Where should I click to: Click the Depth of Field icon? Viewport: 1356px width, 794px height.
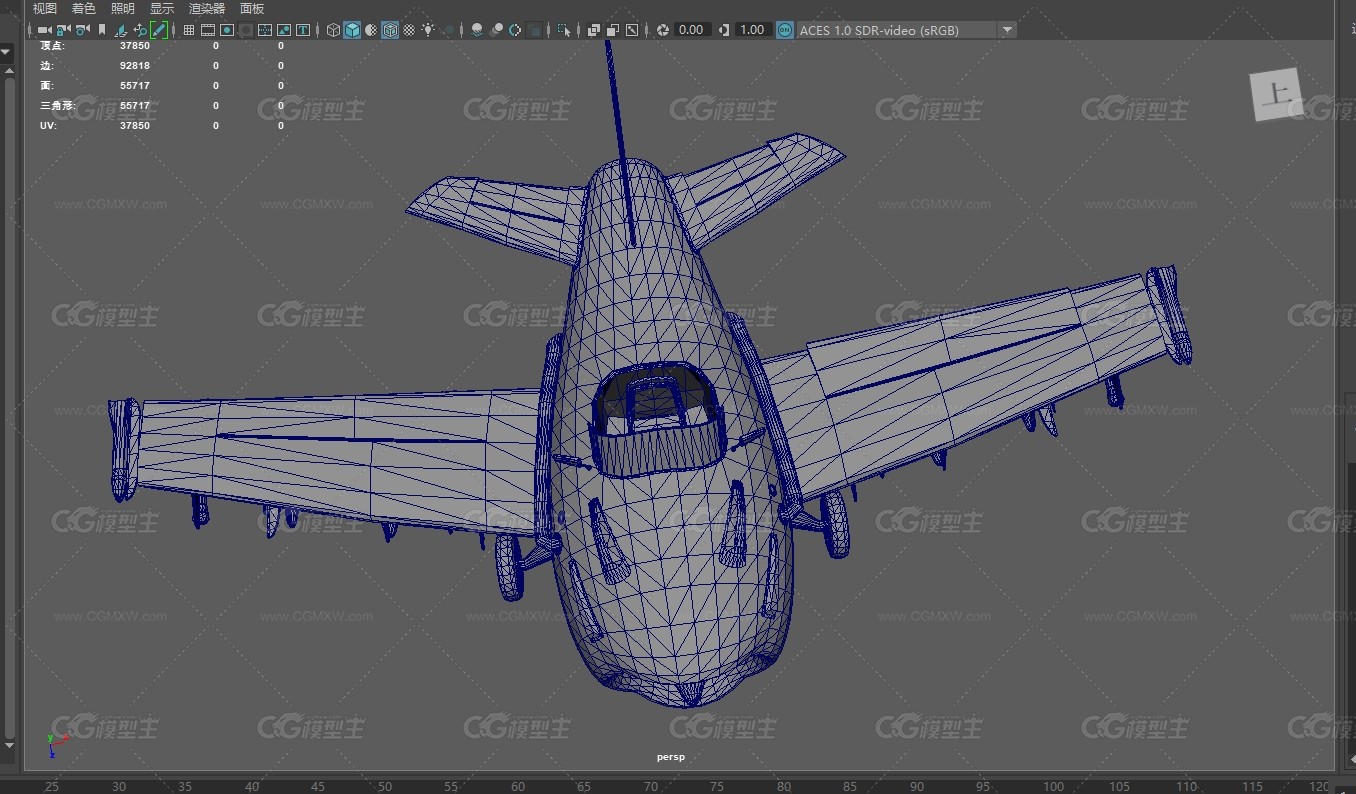pos(535,30)
